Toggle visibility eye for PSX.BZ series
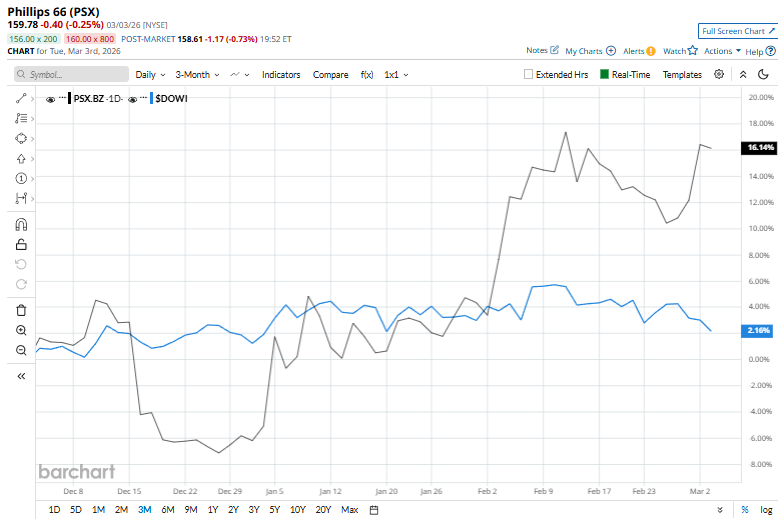Viewport: 778px width, 522px height. [x=50, y=99]
